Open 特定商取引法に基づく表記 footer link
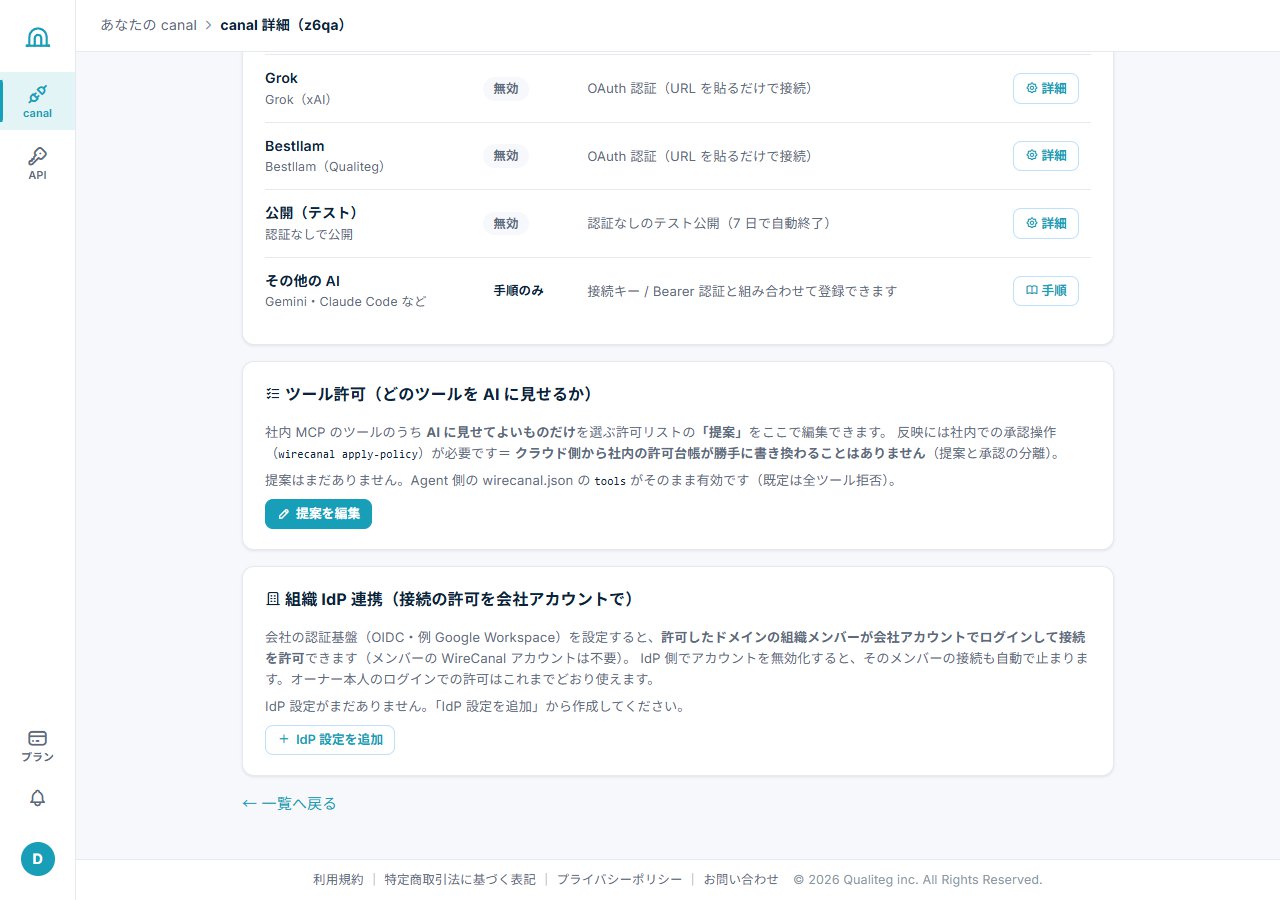This screenshot has width=1280, height=900. (x=460, y=880)
